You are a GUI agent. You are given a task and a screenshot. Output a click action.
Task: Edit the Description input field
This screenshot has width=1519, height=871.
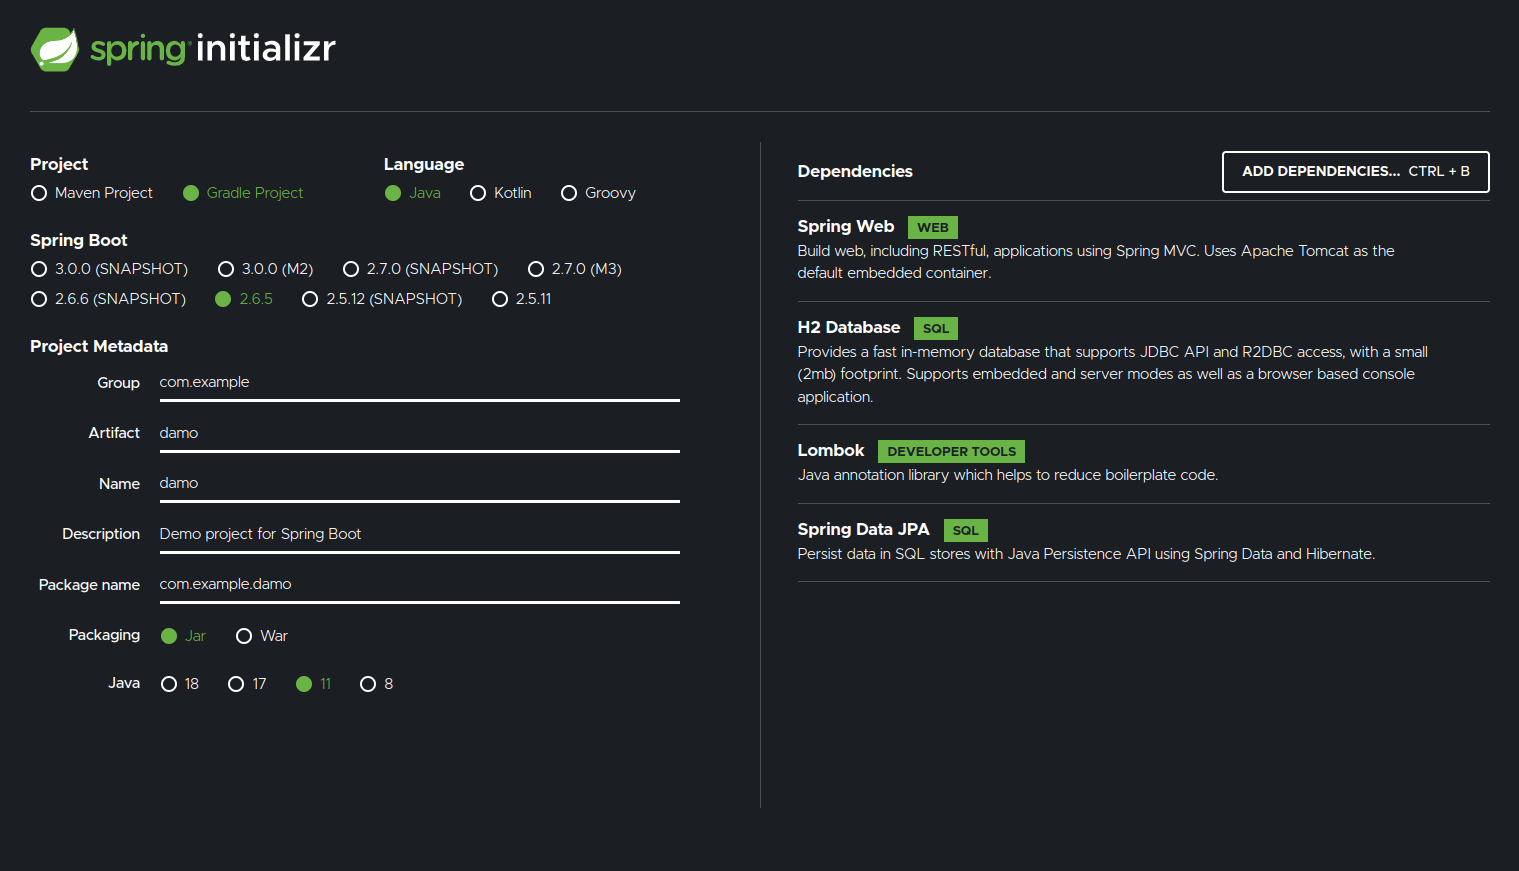coord(420,535)
